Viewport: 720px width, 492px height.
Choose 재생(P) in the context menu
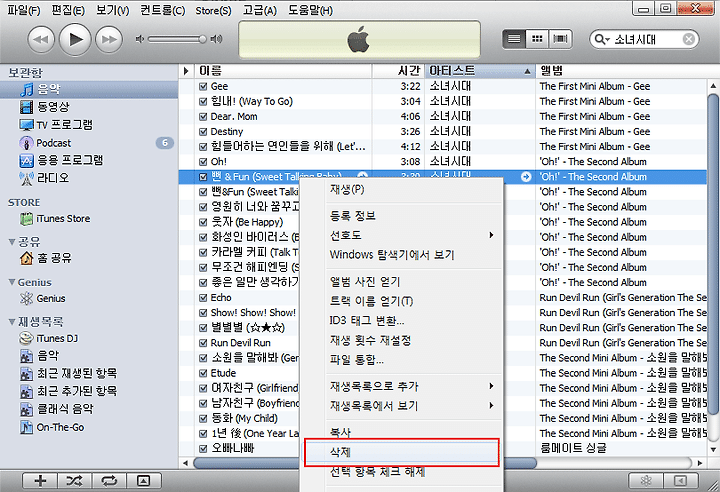(402, 189)
